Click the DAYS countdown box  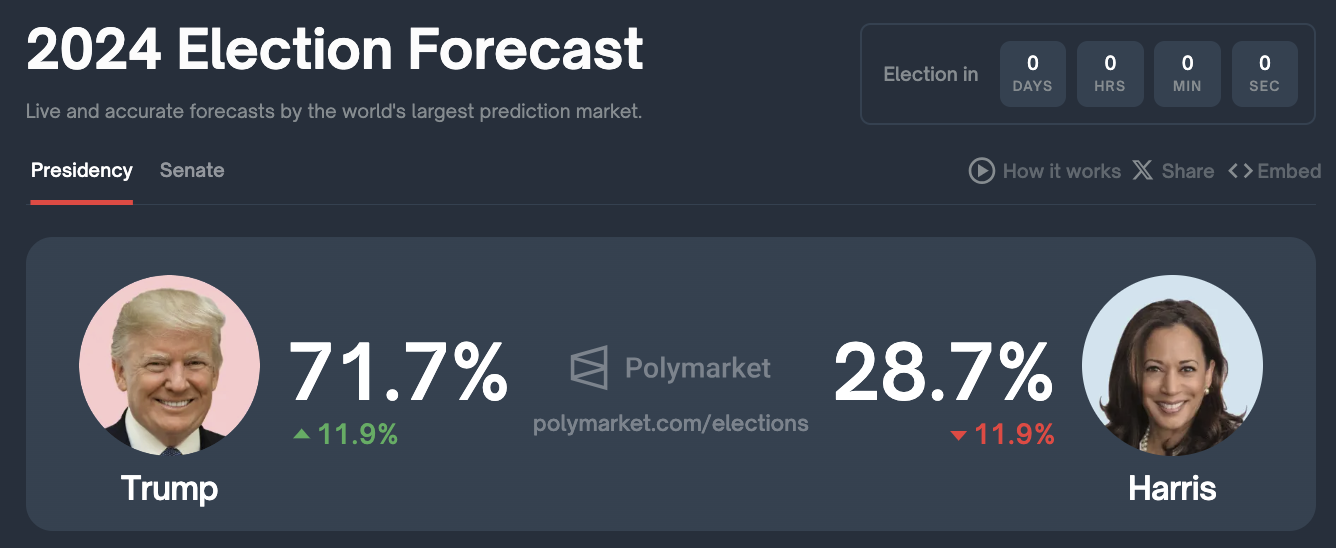(1033, 74)
